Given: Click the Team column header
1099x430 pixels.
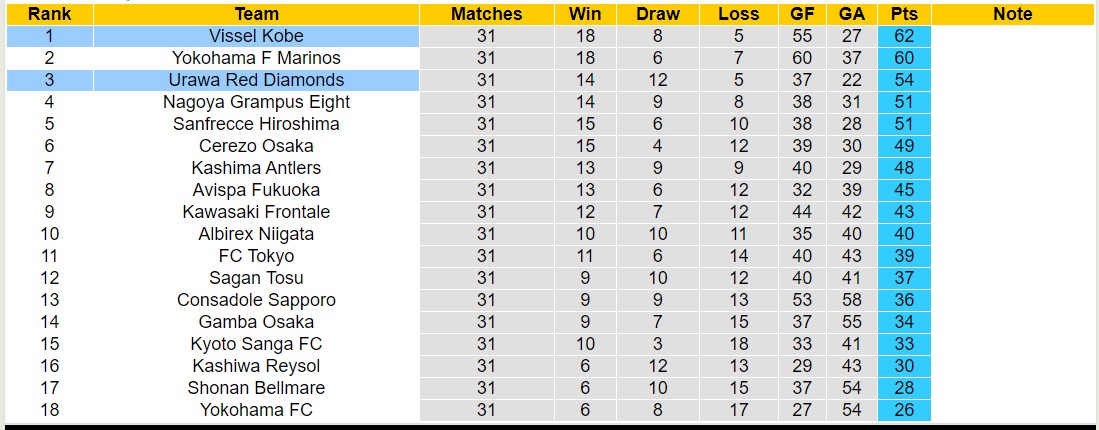Looking at the screenshot, I should click(x=257, y=14).
